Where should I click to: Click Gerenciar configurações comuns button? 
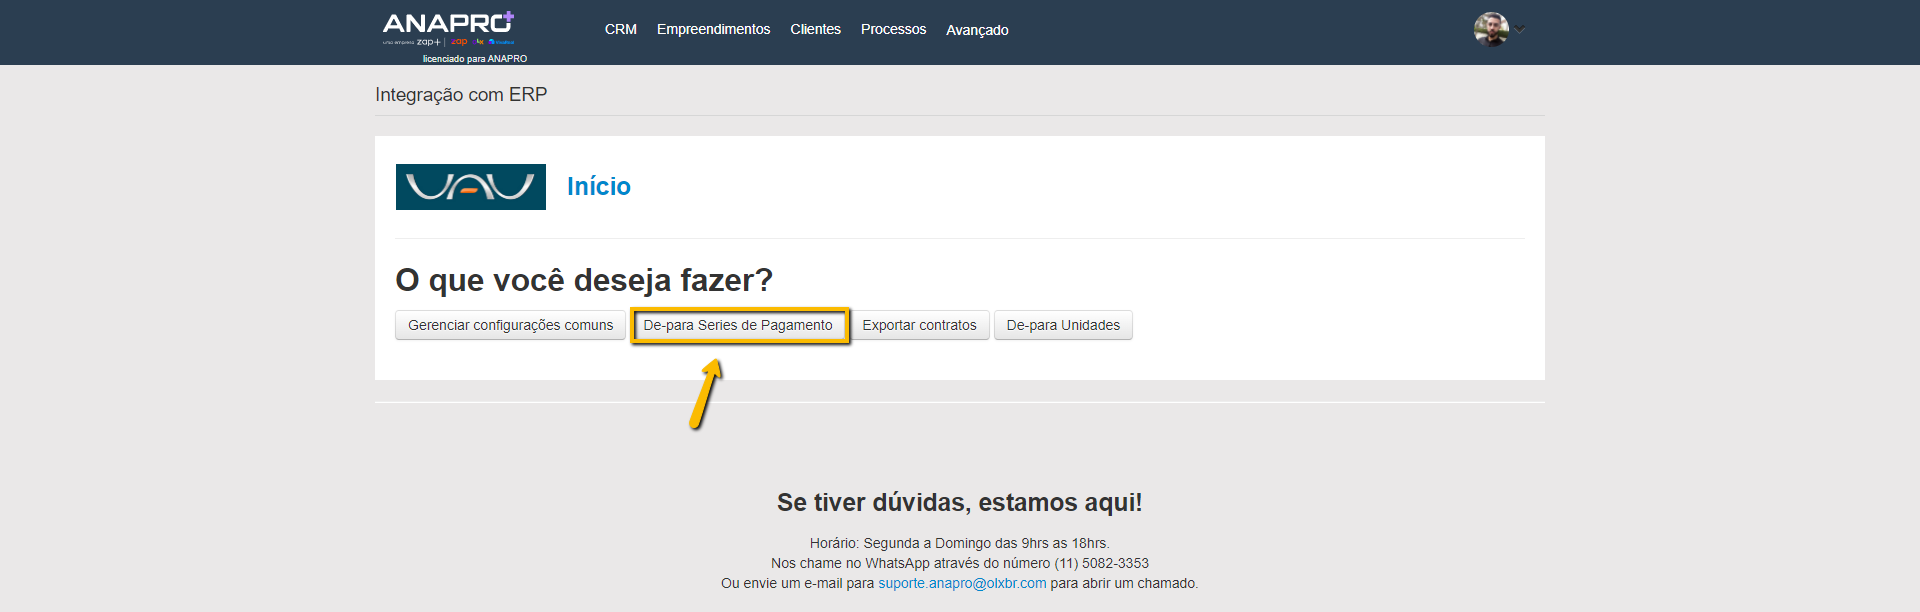pyautogui.click(x=510, y=325)
